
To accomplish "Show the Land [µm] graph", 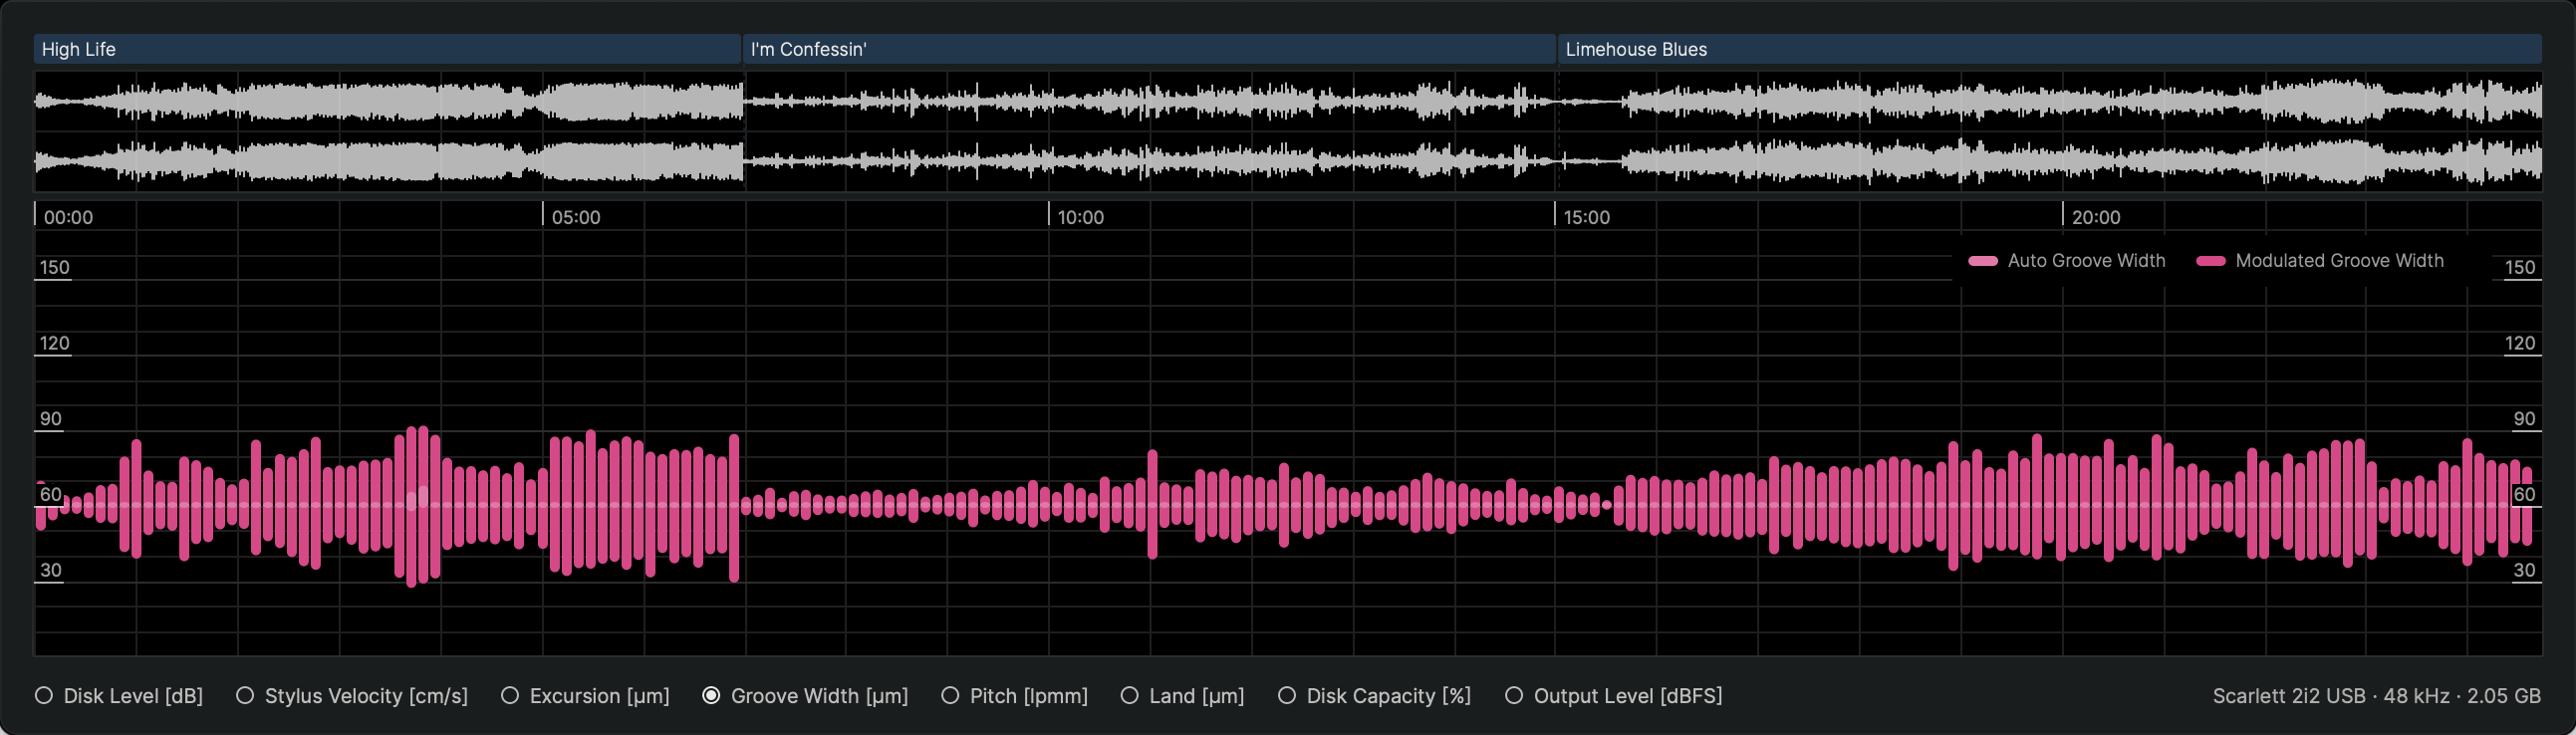I will 1129,696.
